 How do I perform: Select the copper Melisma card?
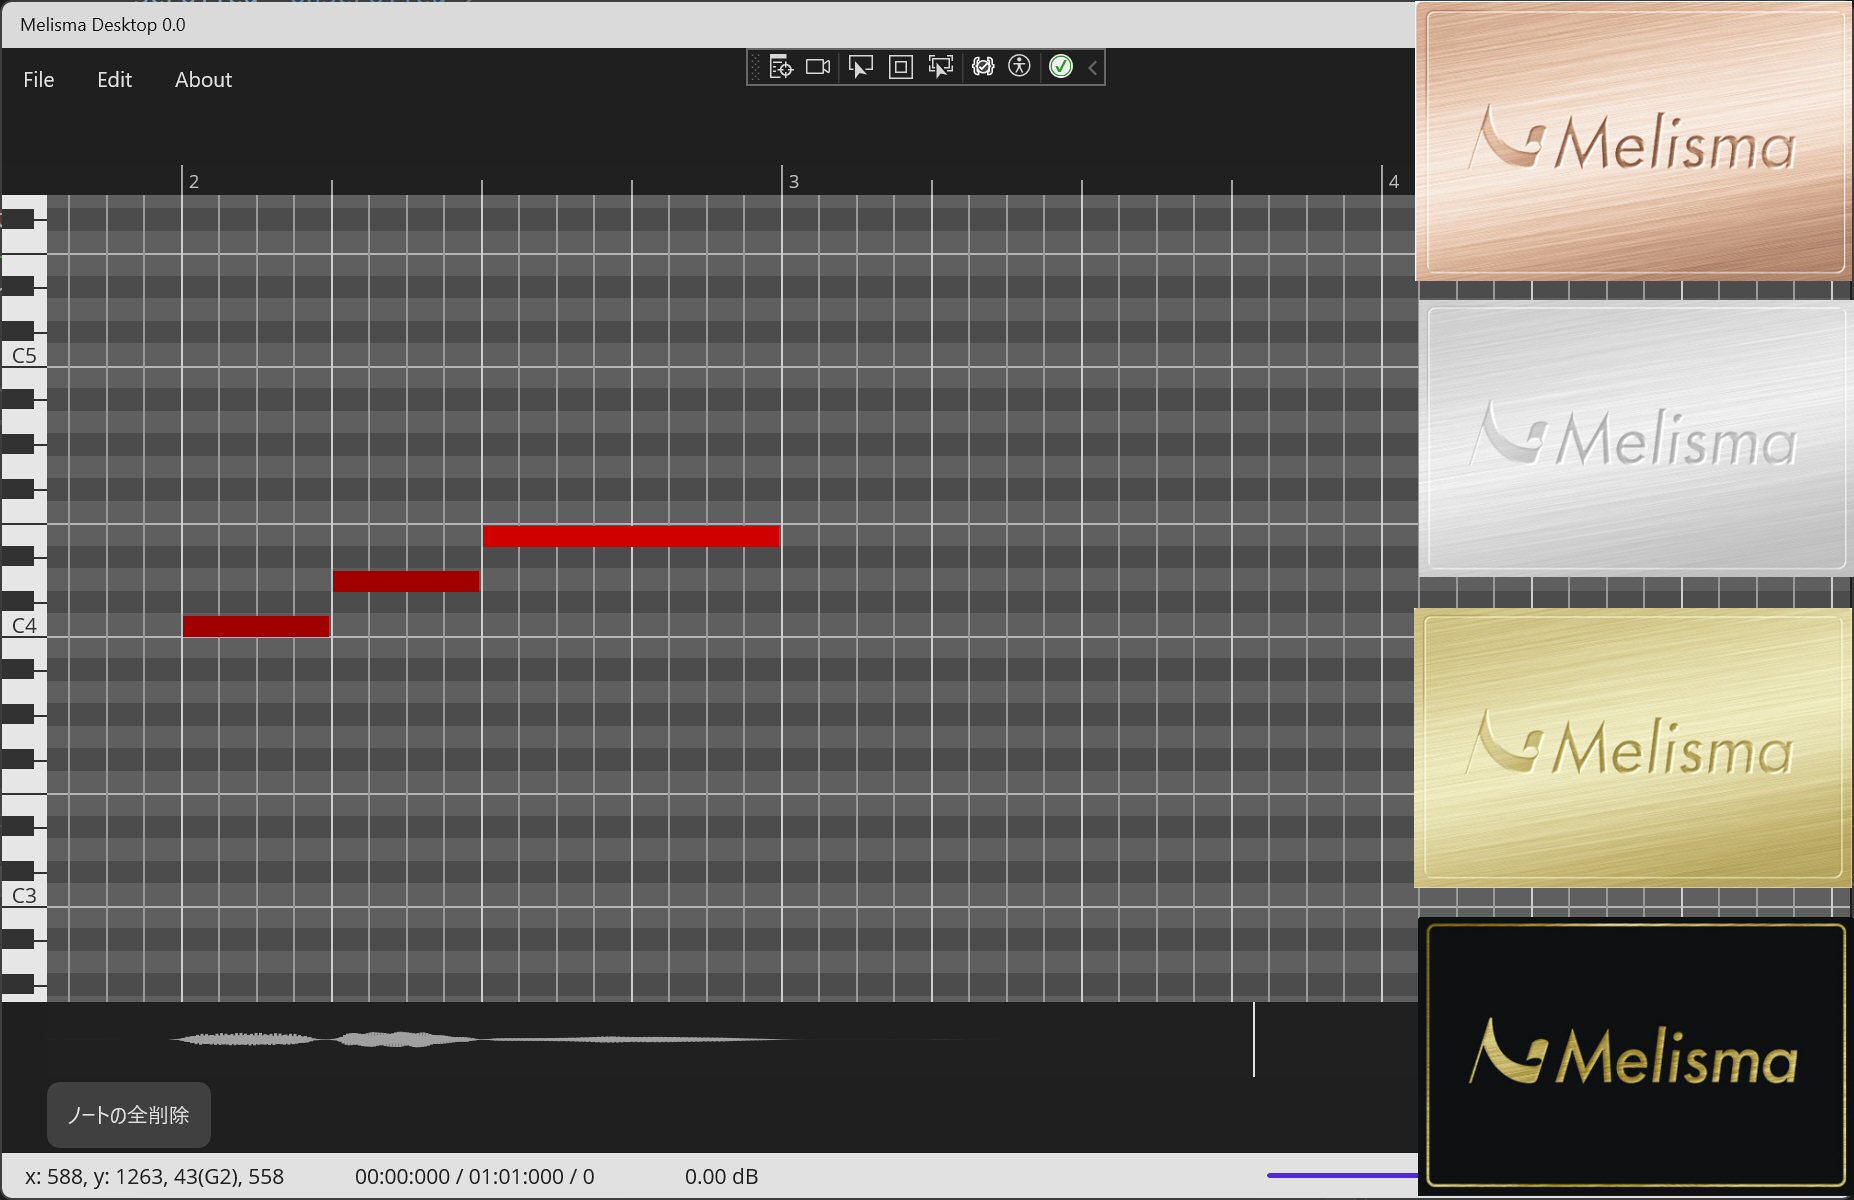tap(1635, 141)
